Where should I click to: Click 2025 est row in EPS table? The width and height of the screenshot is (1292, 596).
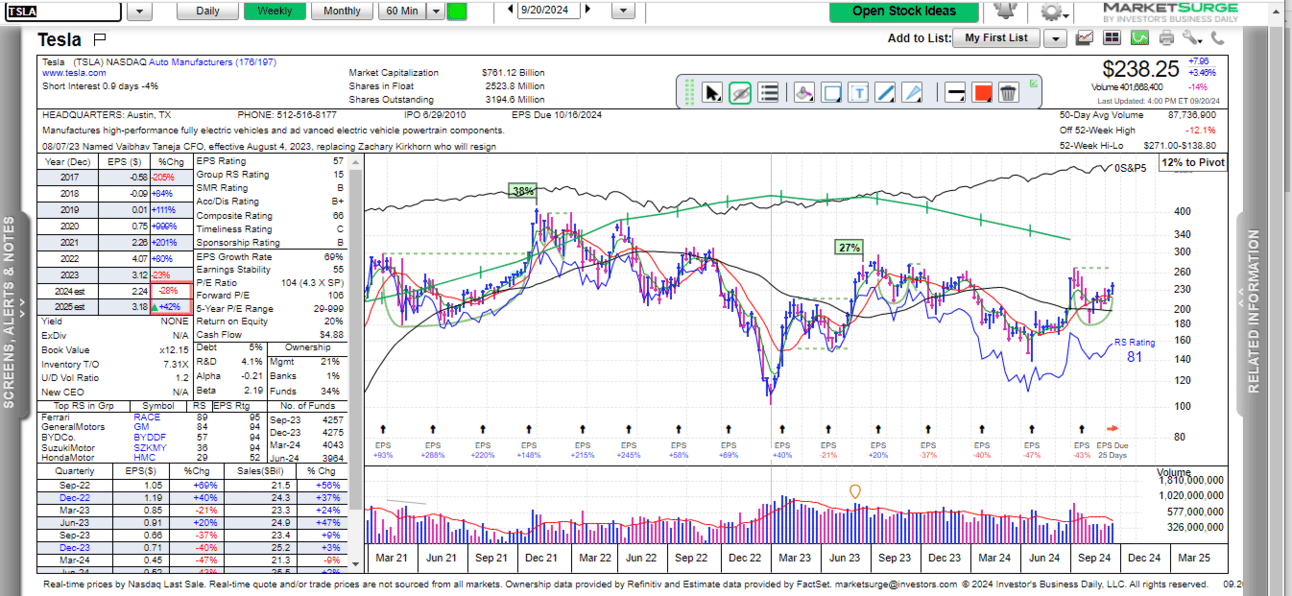(x=114, y=306)
